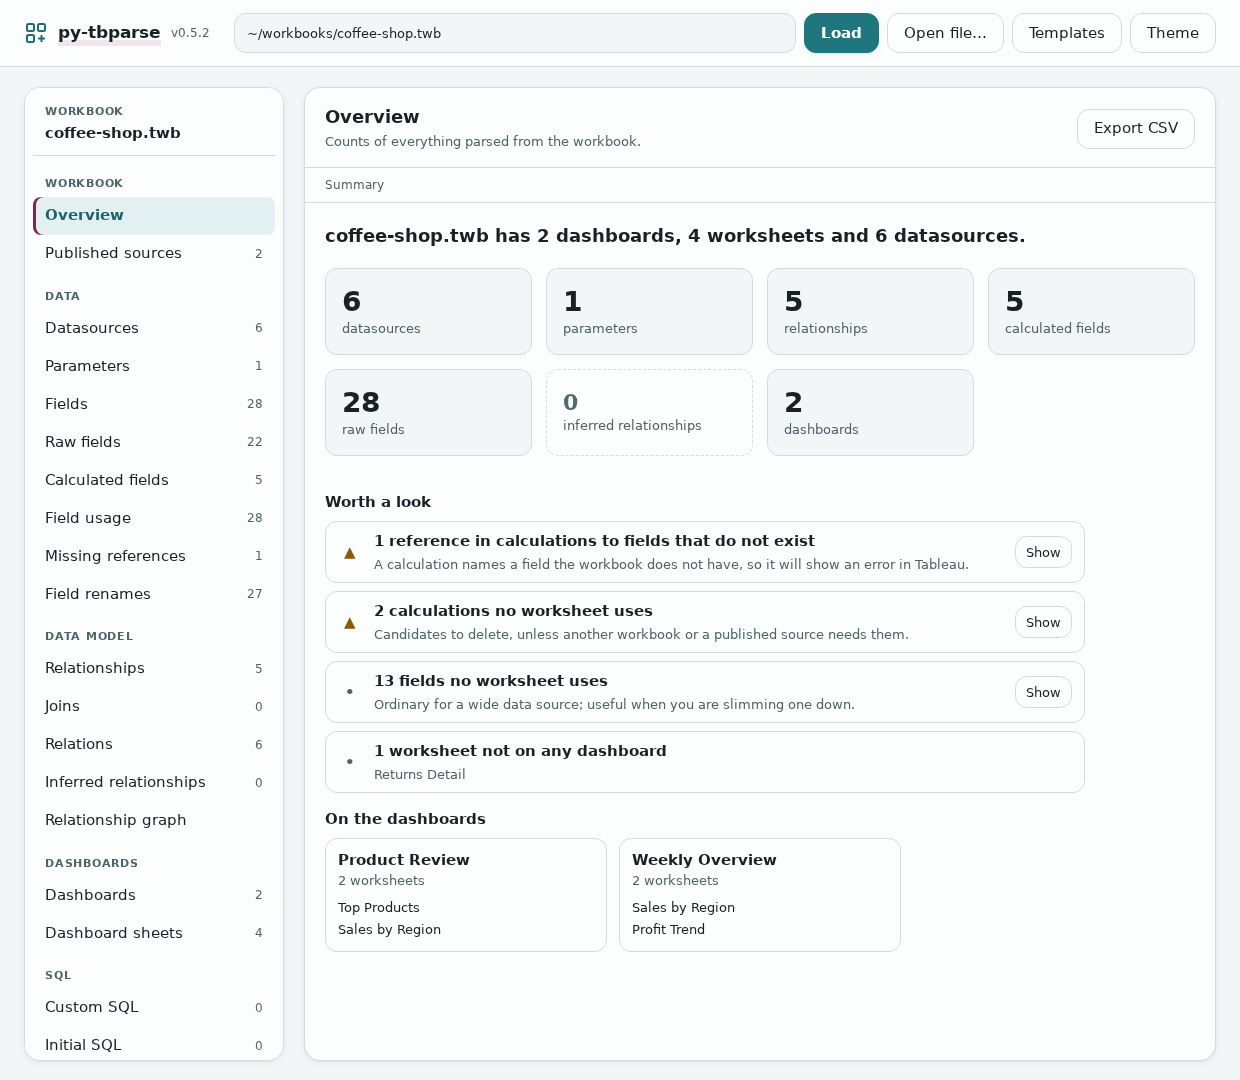Click the 5 calculated fields stat card

[1091, 311]
